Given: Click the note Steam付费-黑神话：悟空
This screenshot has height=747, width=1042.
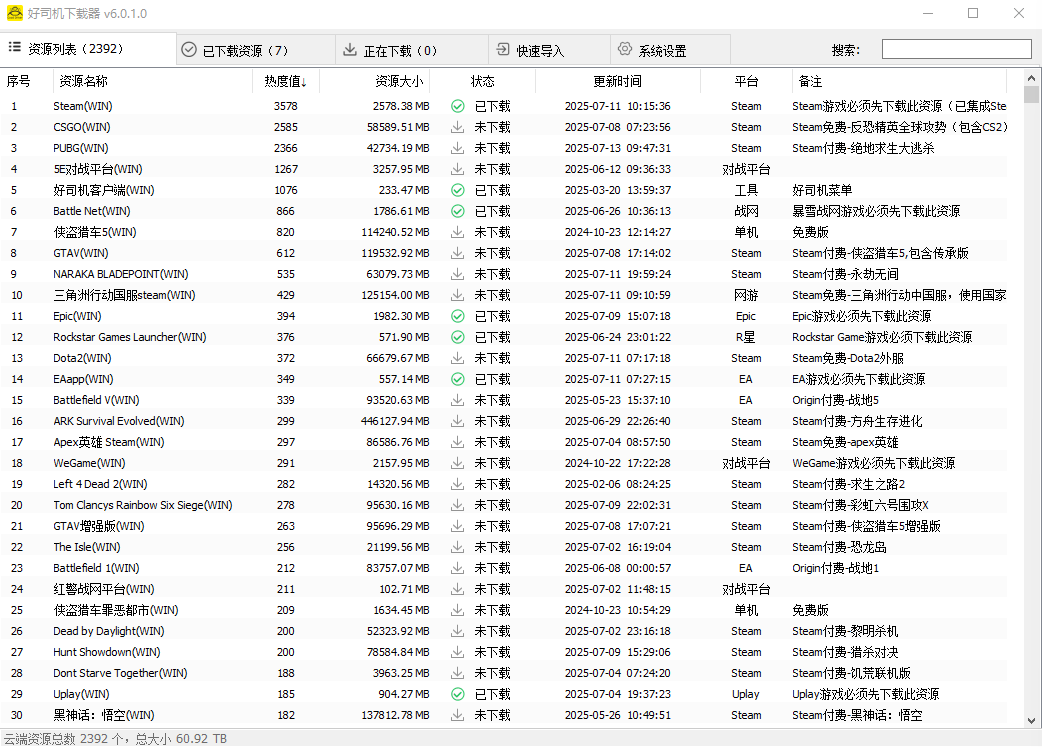Looking at the screenshot, I should (x=857, y=716).
